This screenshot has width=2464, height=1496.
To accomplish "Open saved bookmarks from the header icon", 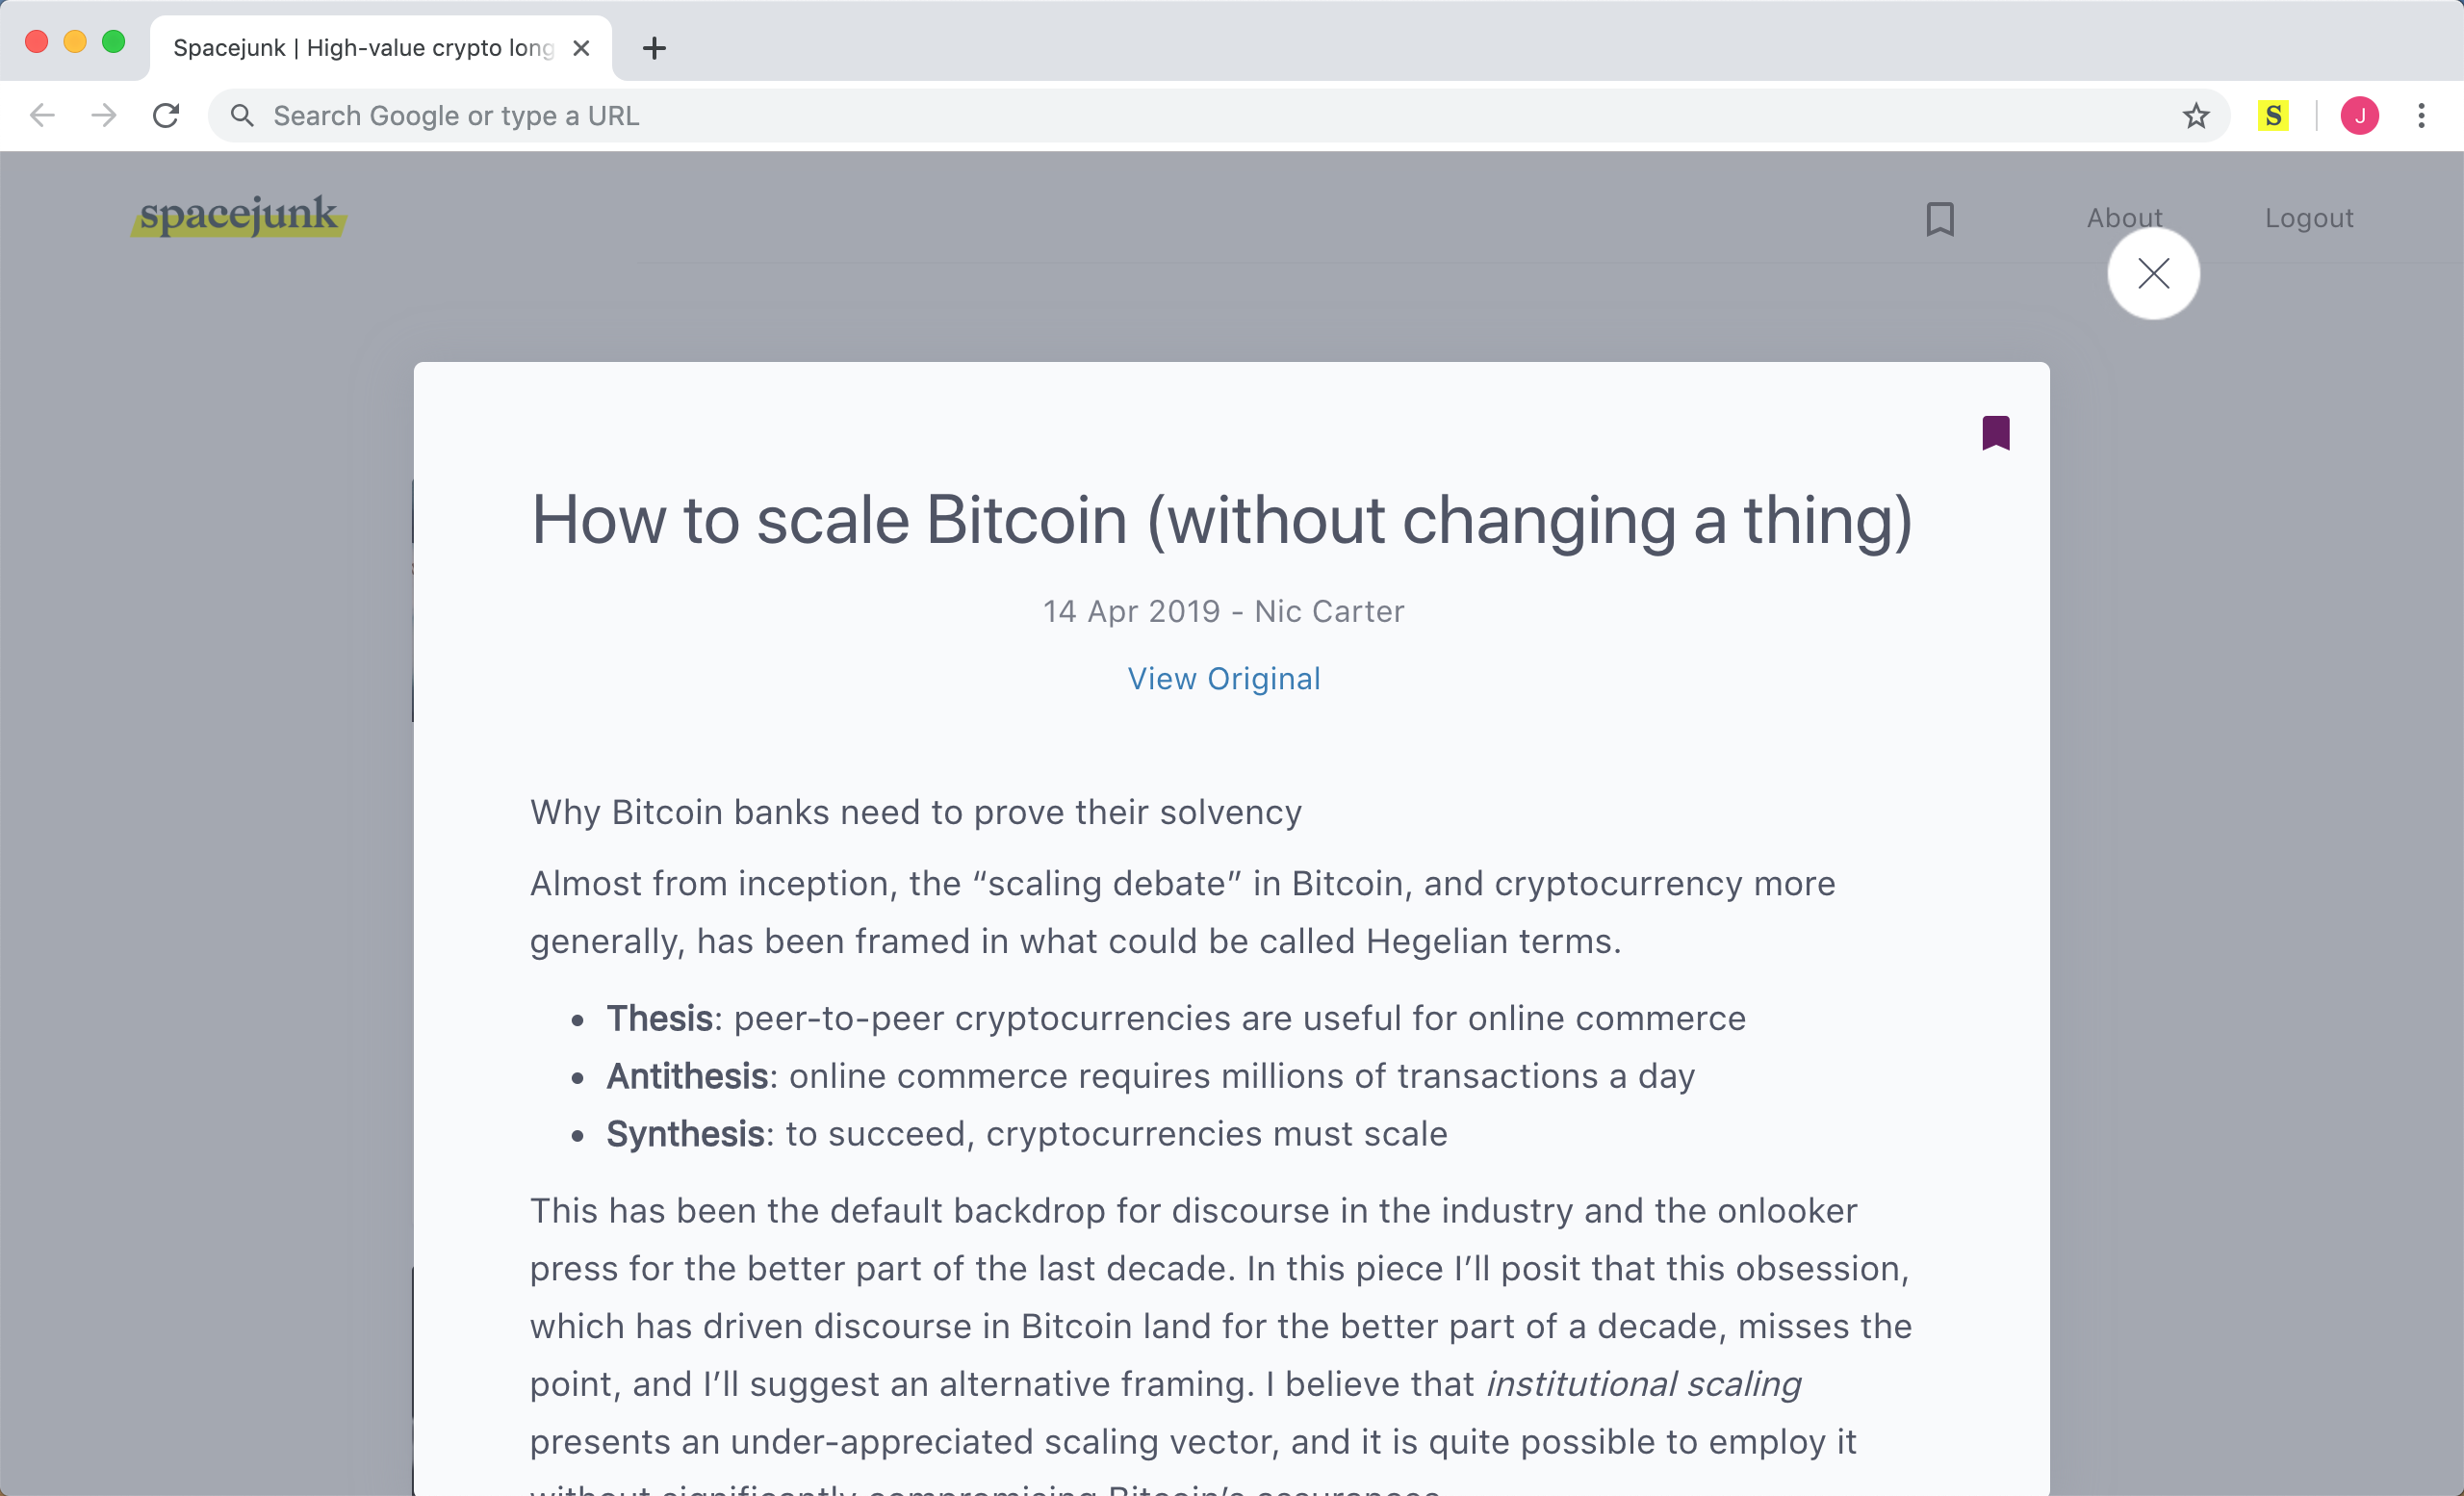I will (x=1939, y=219).
